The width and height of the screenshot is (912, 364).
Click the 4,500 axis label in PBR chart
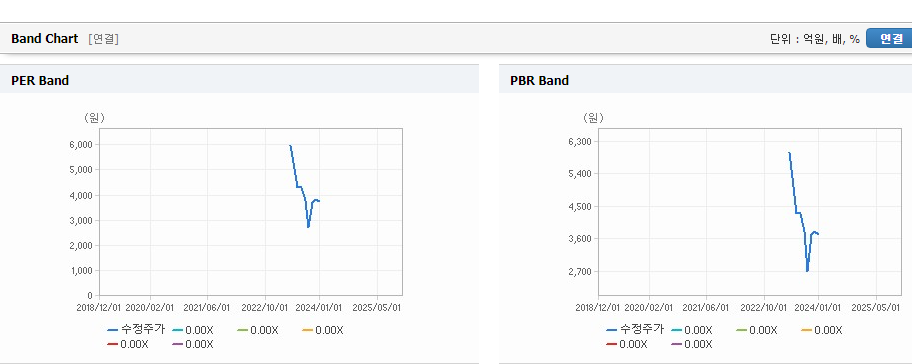pos(580,206)
